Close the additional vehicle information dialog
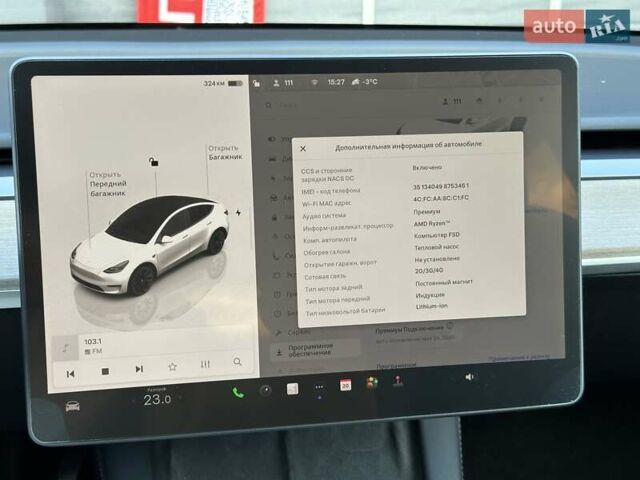The image size is (640, 480). point(303,149)
